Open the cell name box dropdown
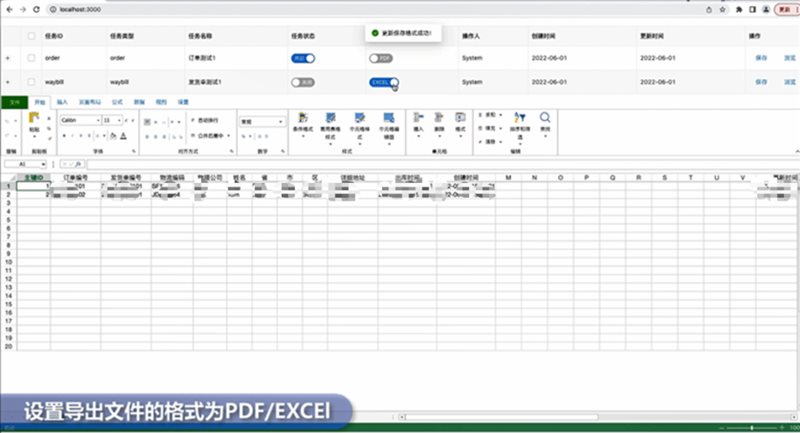 tap(43, 164)
